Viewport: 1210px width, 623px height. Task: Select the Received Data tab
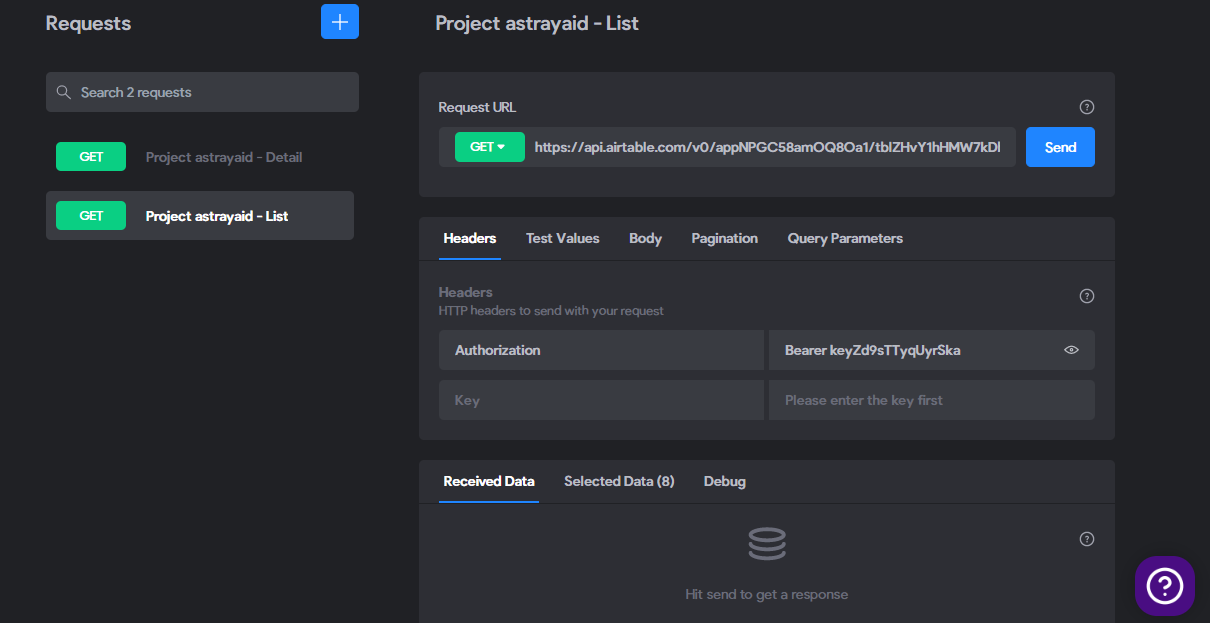coord(489,481)
